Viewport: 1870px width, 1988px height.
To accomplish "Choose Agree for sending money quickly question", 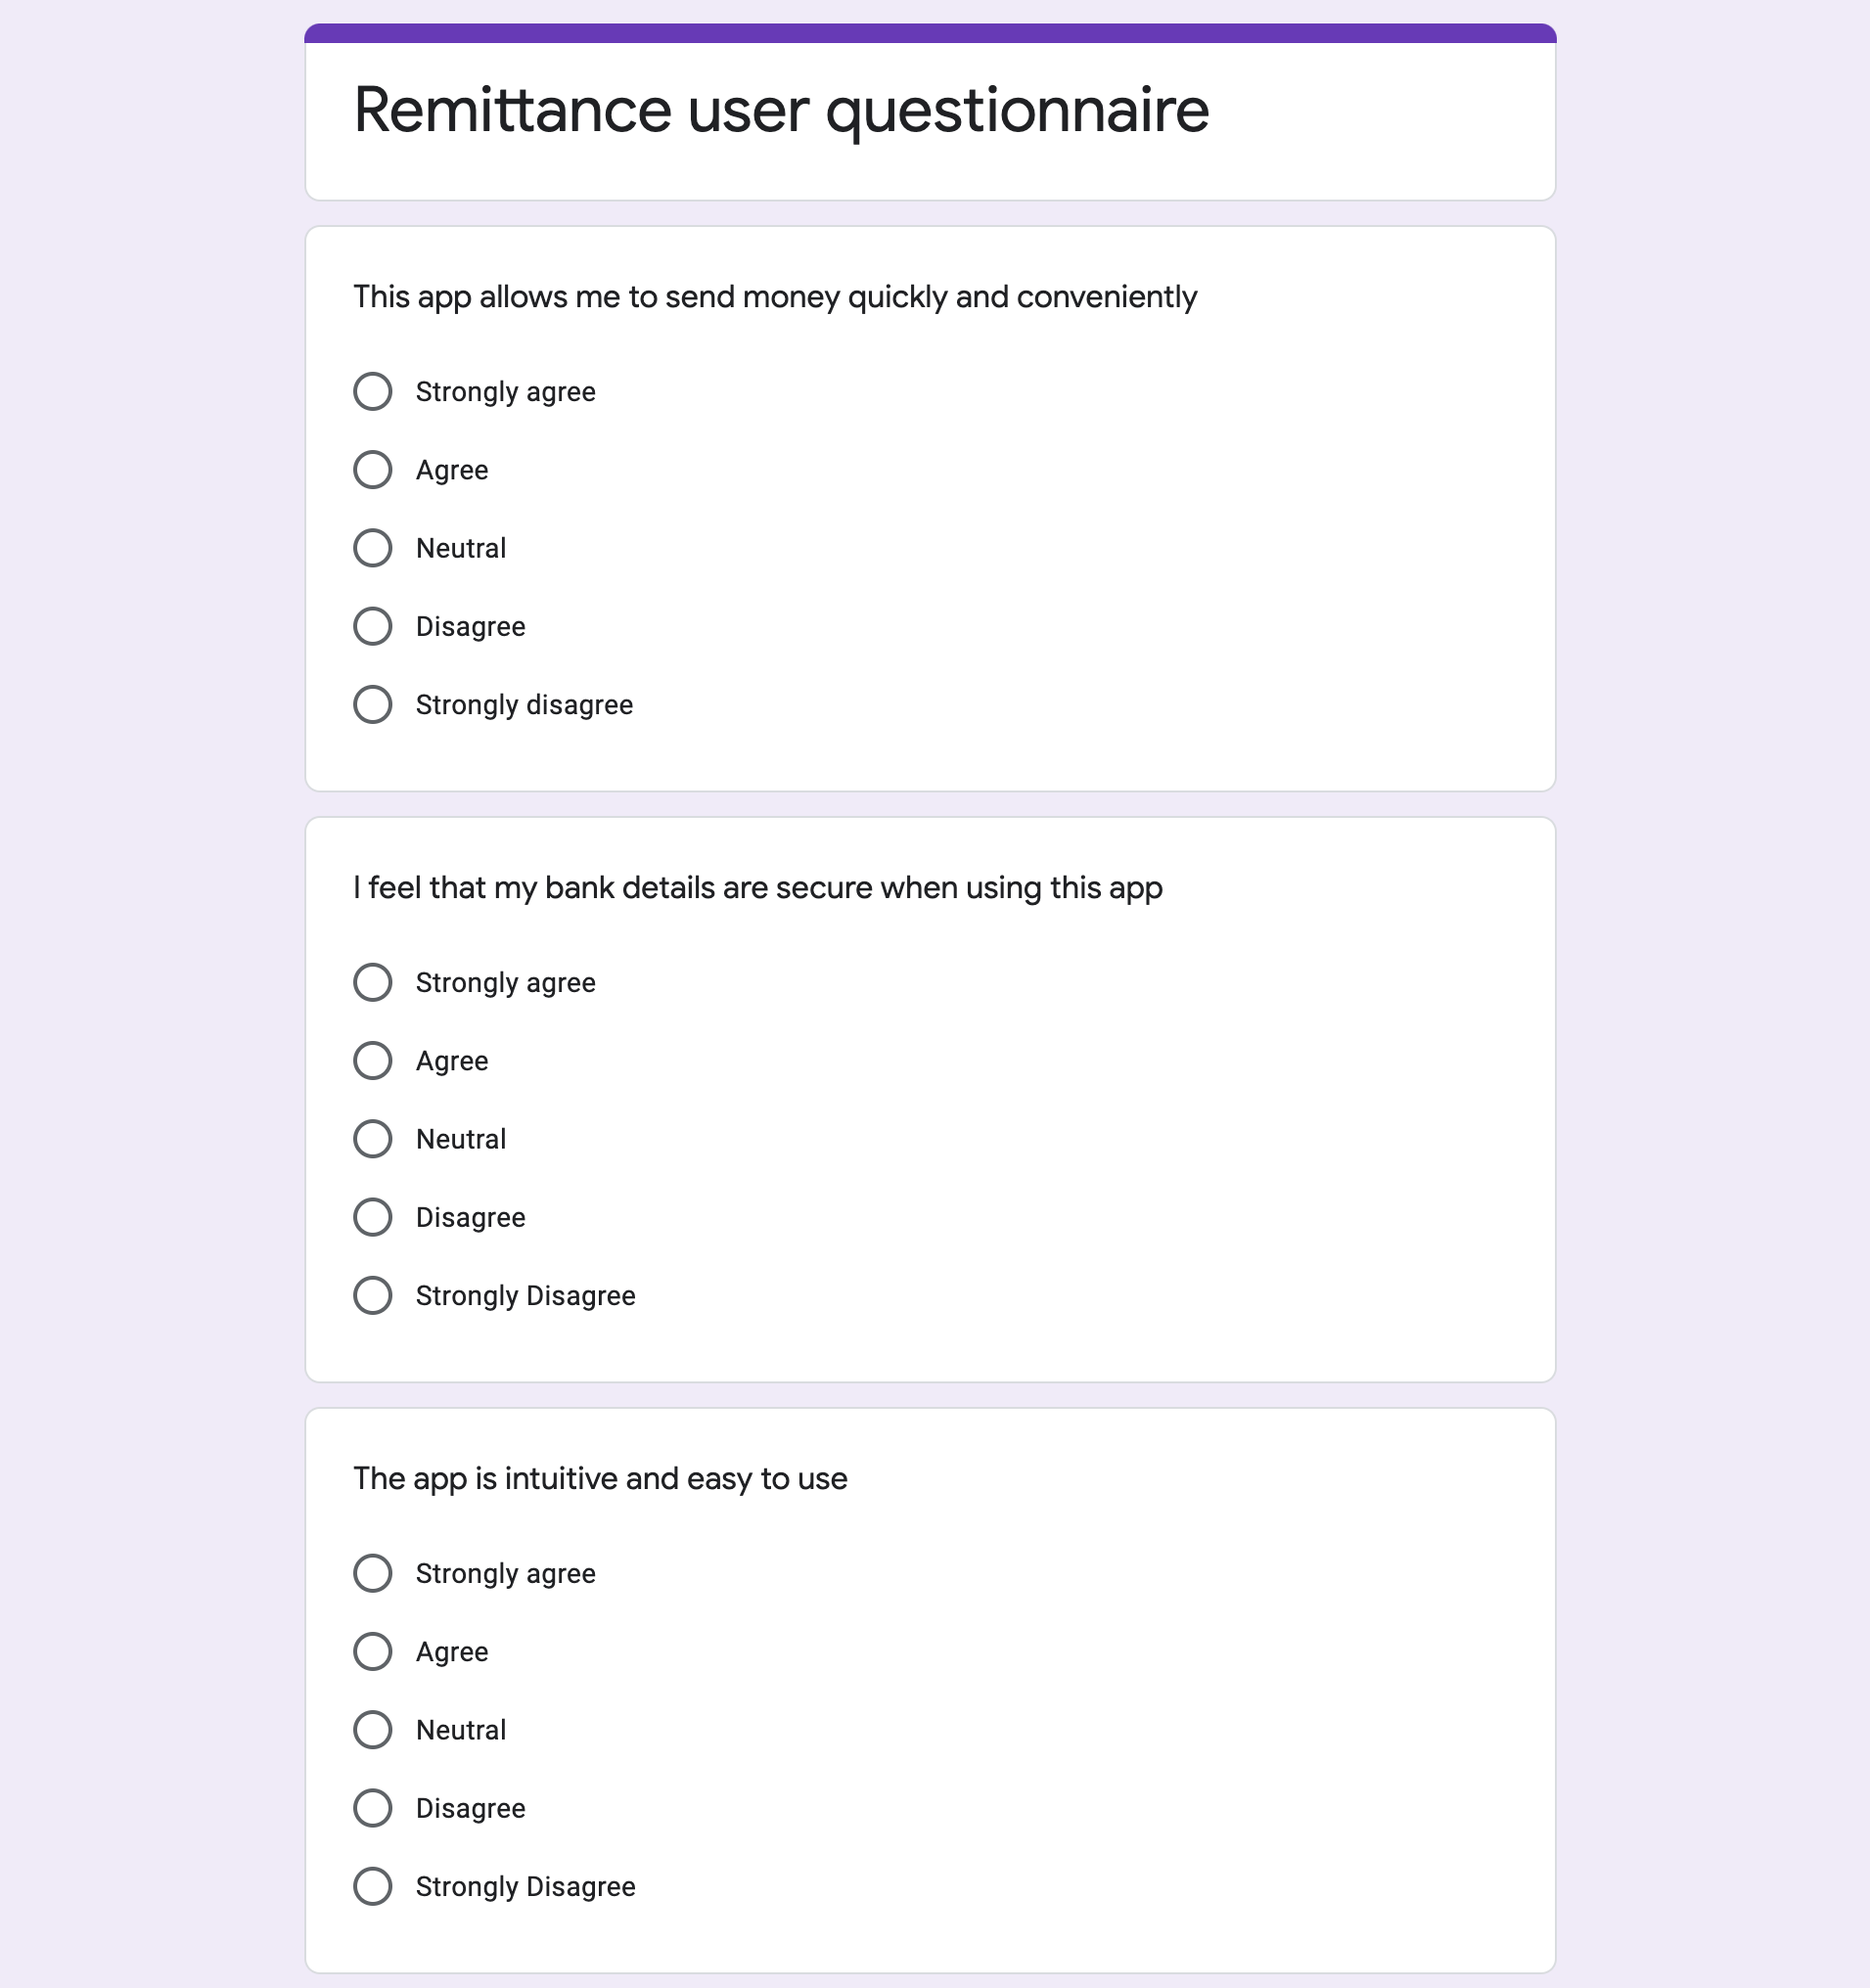I will (x=372, y=470).
